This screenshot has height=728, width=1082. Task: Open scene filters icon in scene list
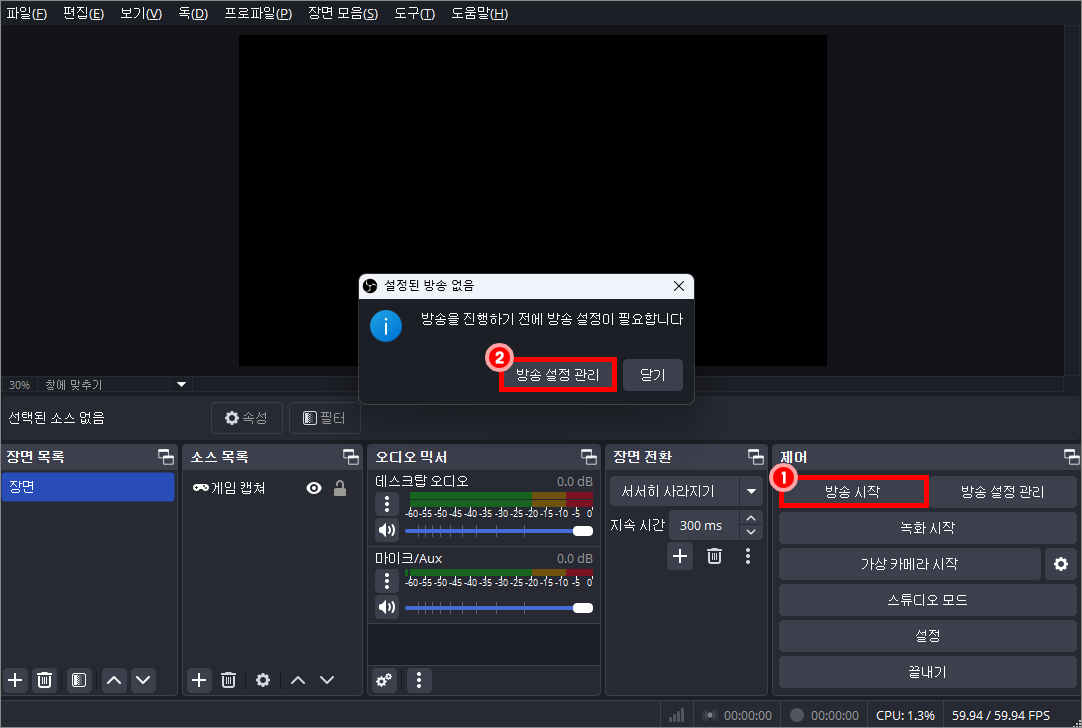pyautogui.click(x=79, y=680)
